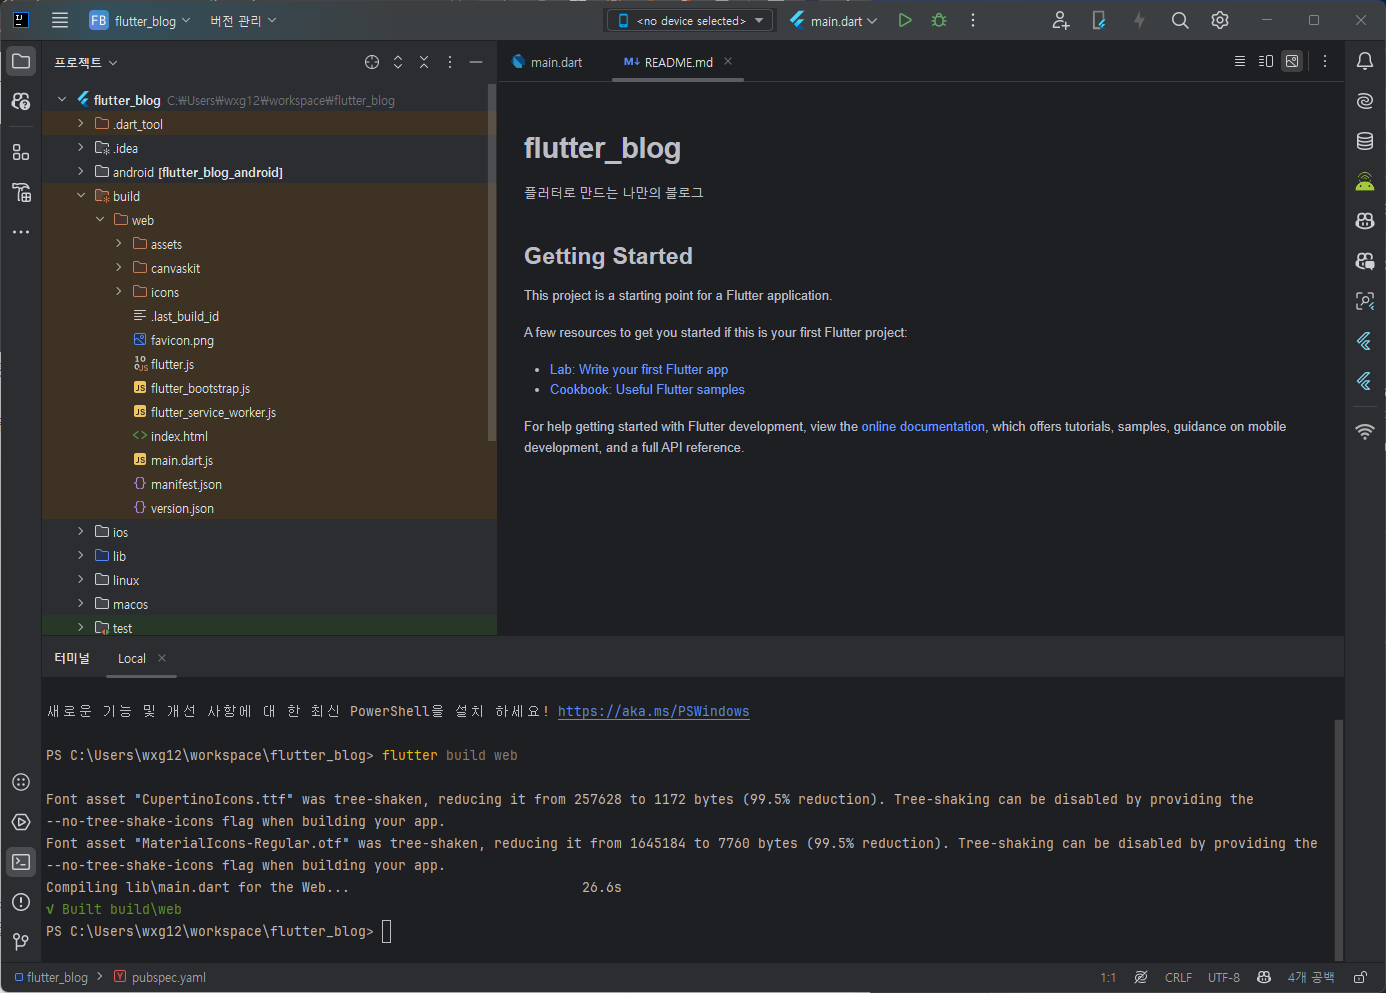Open the Structure tool window icon
The height and width of the screenshot is (993, 1386).
[21, 152]
